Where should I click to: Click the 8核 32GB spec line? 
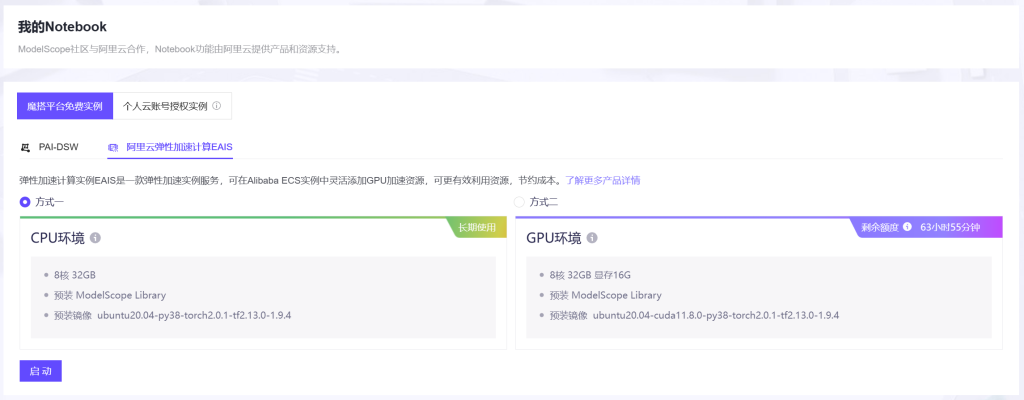coord(74,275)
